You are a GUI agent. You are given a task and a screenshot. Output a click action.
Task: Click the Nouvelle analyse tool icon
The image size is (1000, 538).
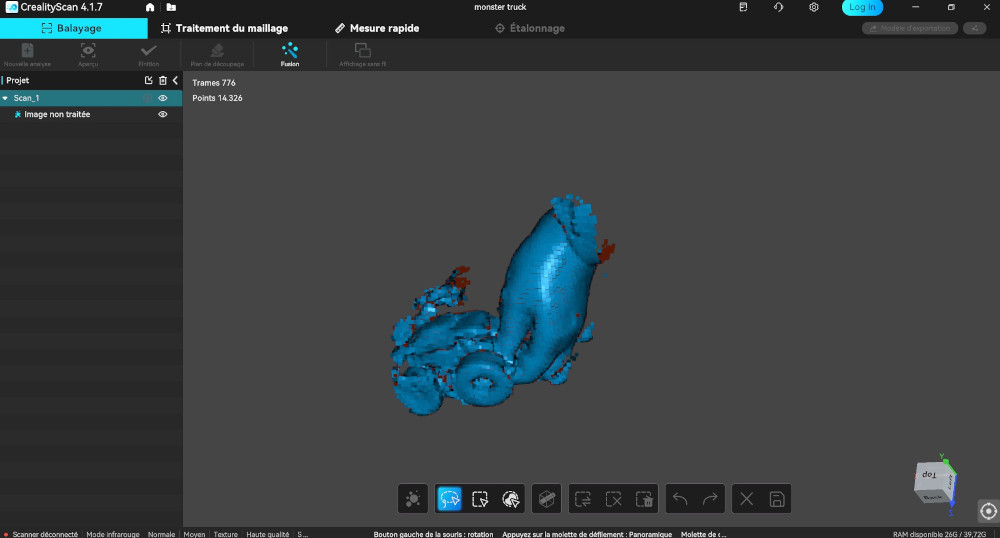[27, 51]
